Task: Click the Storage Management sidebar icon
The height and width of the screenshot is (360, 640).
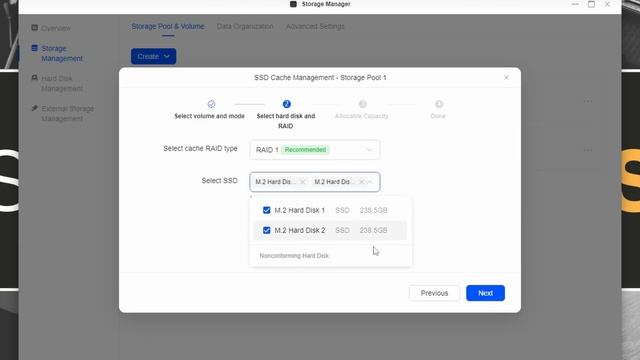Action: (x=35, y=48)
